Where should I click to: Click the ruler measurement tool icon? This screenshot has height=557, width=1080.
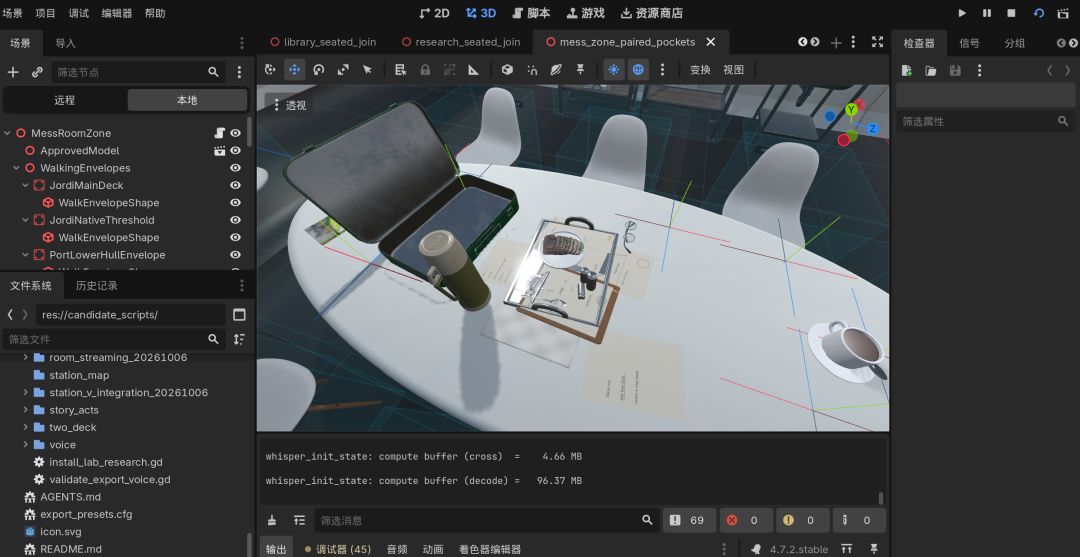tap(473, 70)
